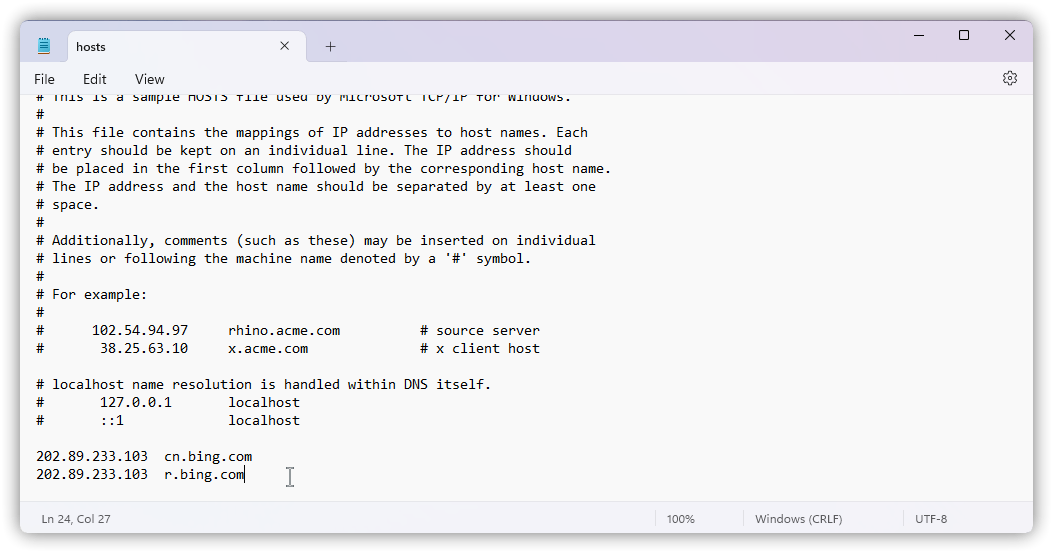The width and height of the screenshot is (1053, 553).
Task: Click localhost next to ::1
Action: [x=264, y=421]
